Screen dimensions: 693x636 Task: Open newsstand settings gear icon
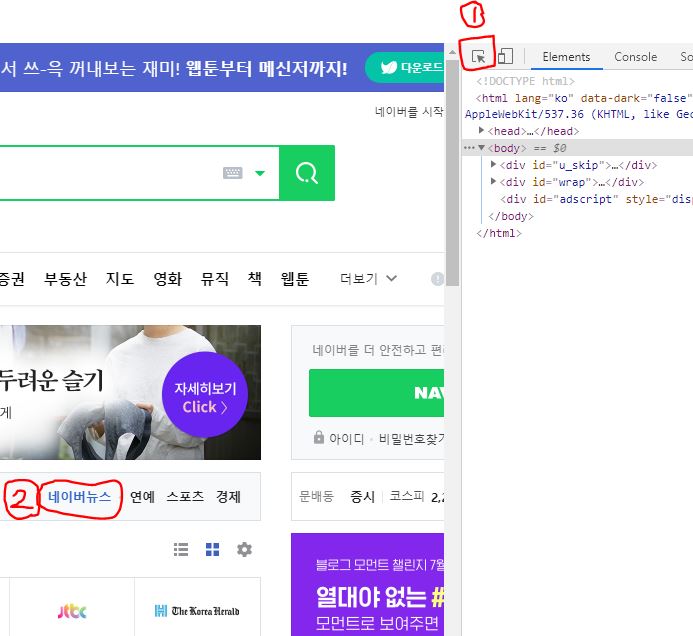[244, 549]
